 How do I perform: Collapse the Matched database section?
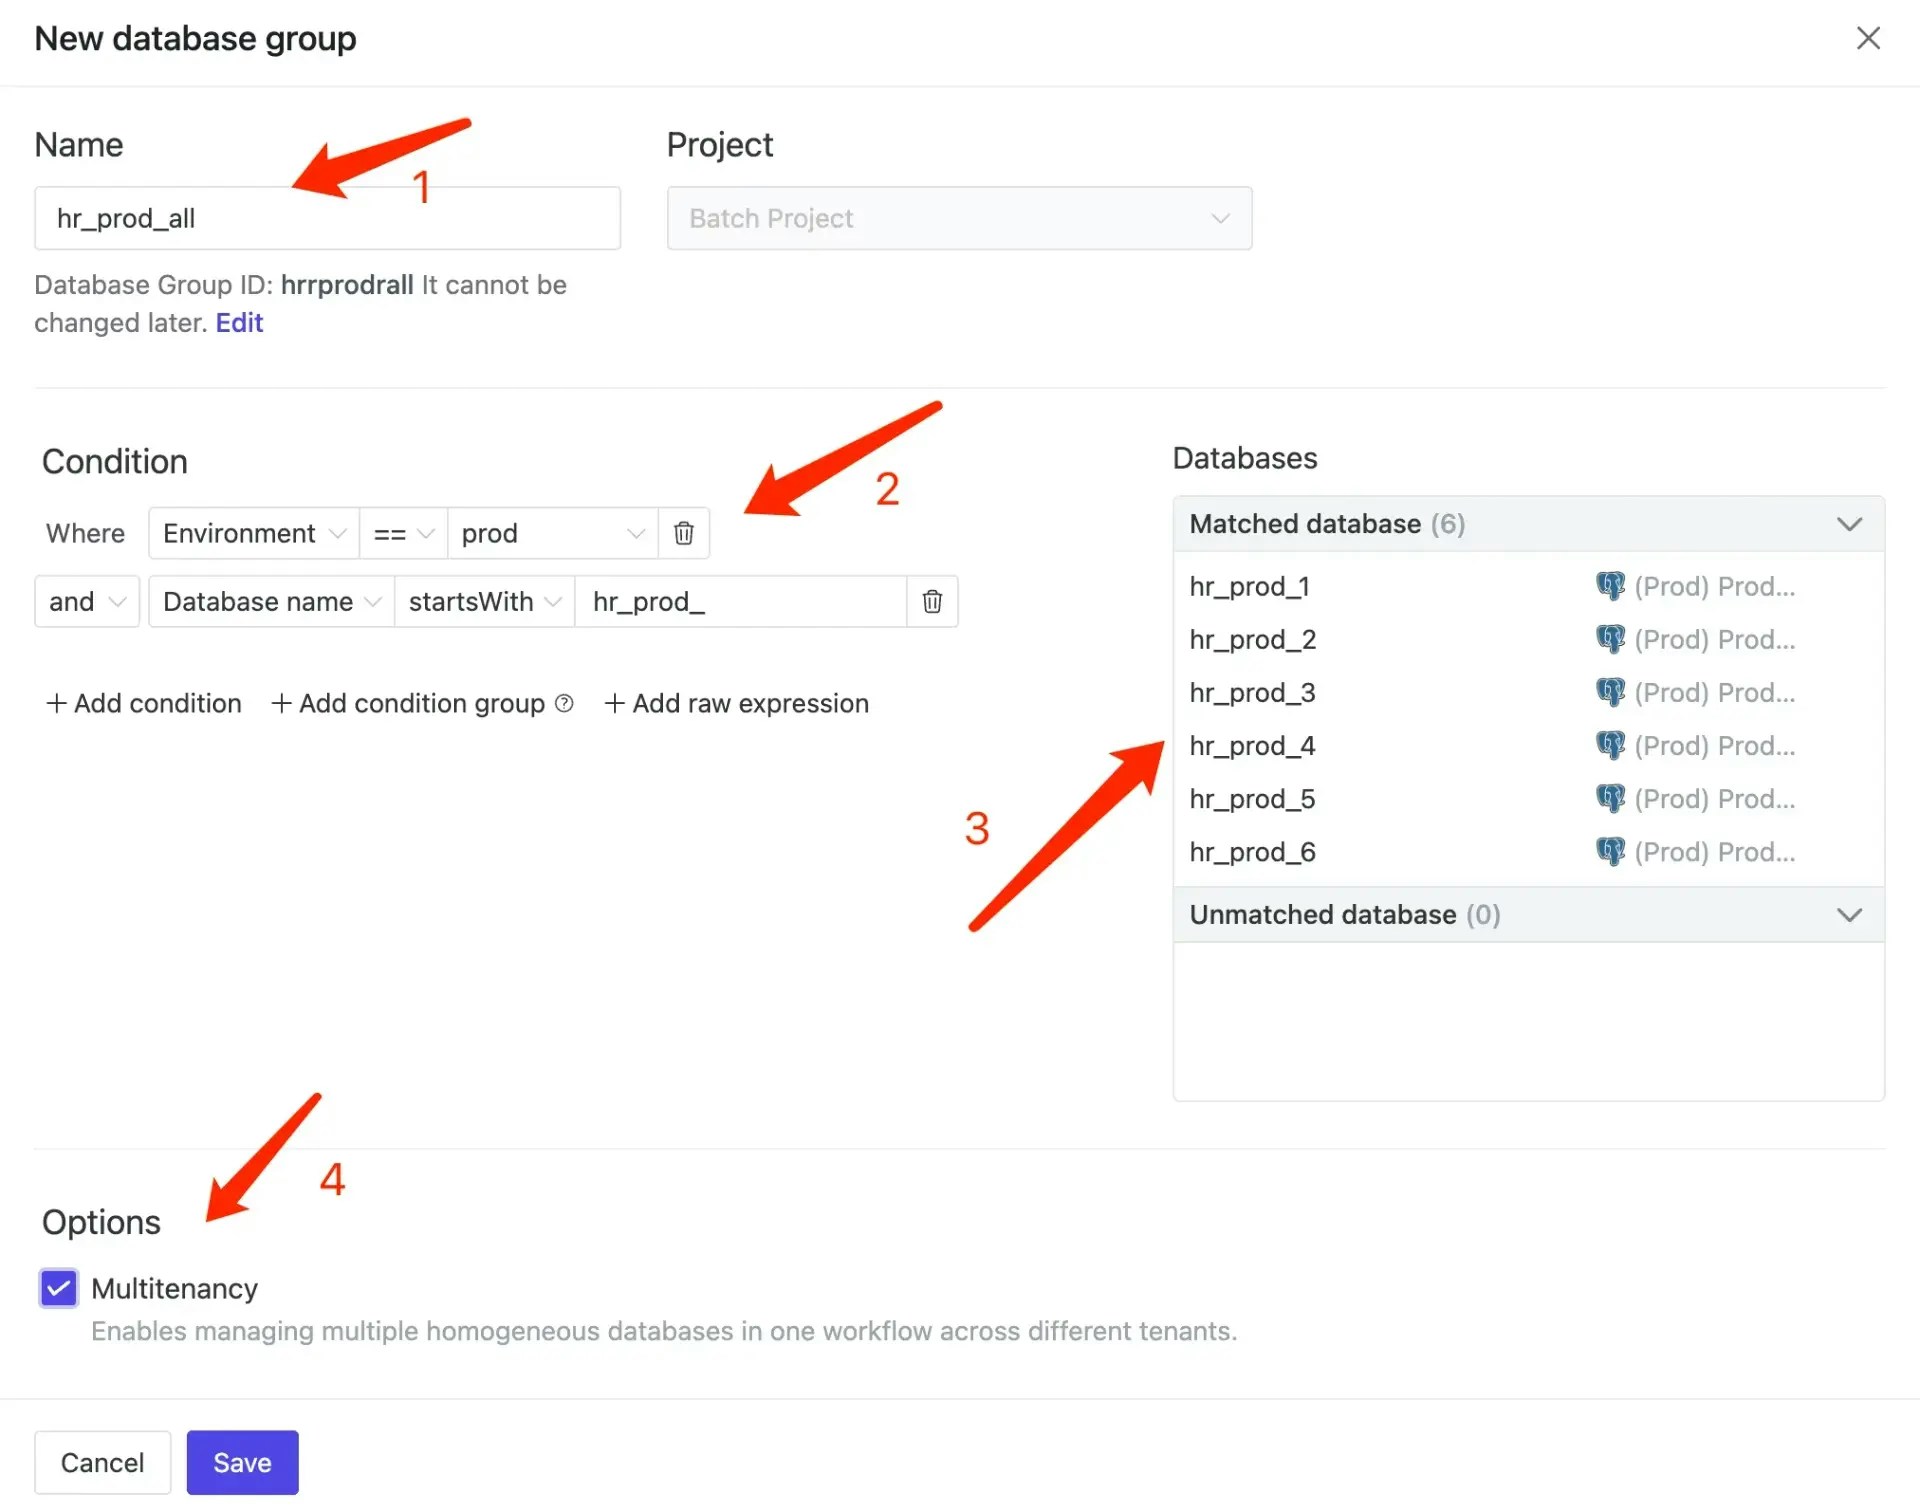click(1849, 524)
